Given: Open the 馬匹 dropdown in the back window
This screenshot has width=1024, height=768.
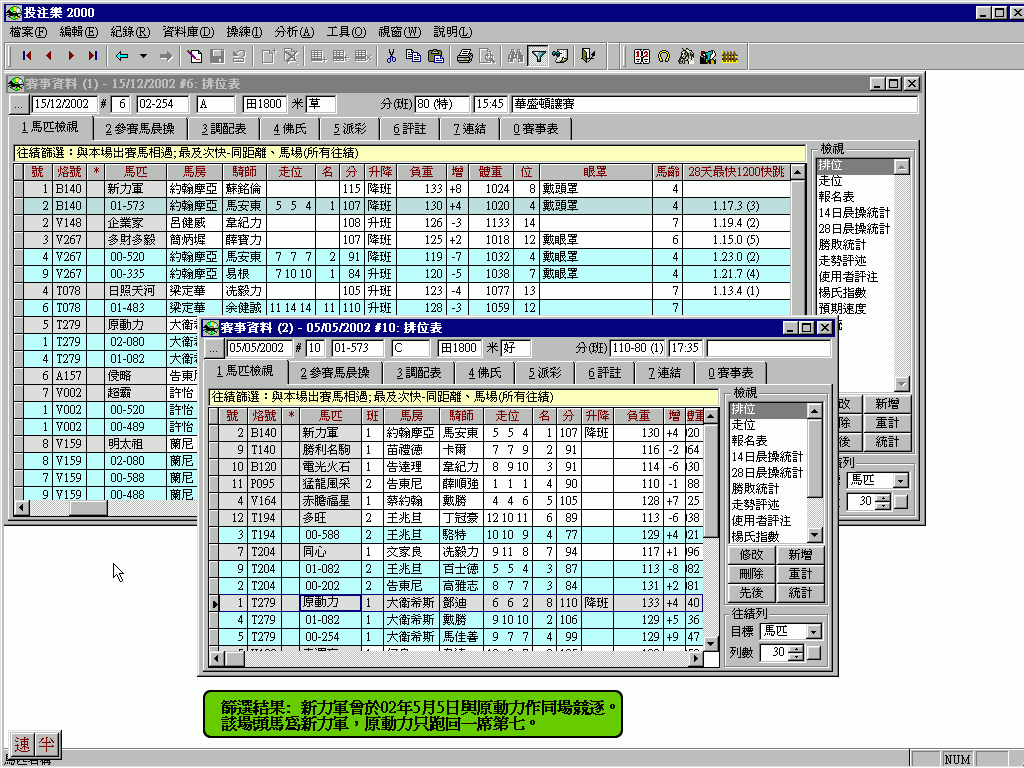Looking at the screenshot, I should tap(901, 481).
